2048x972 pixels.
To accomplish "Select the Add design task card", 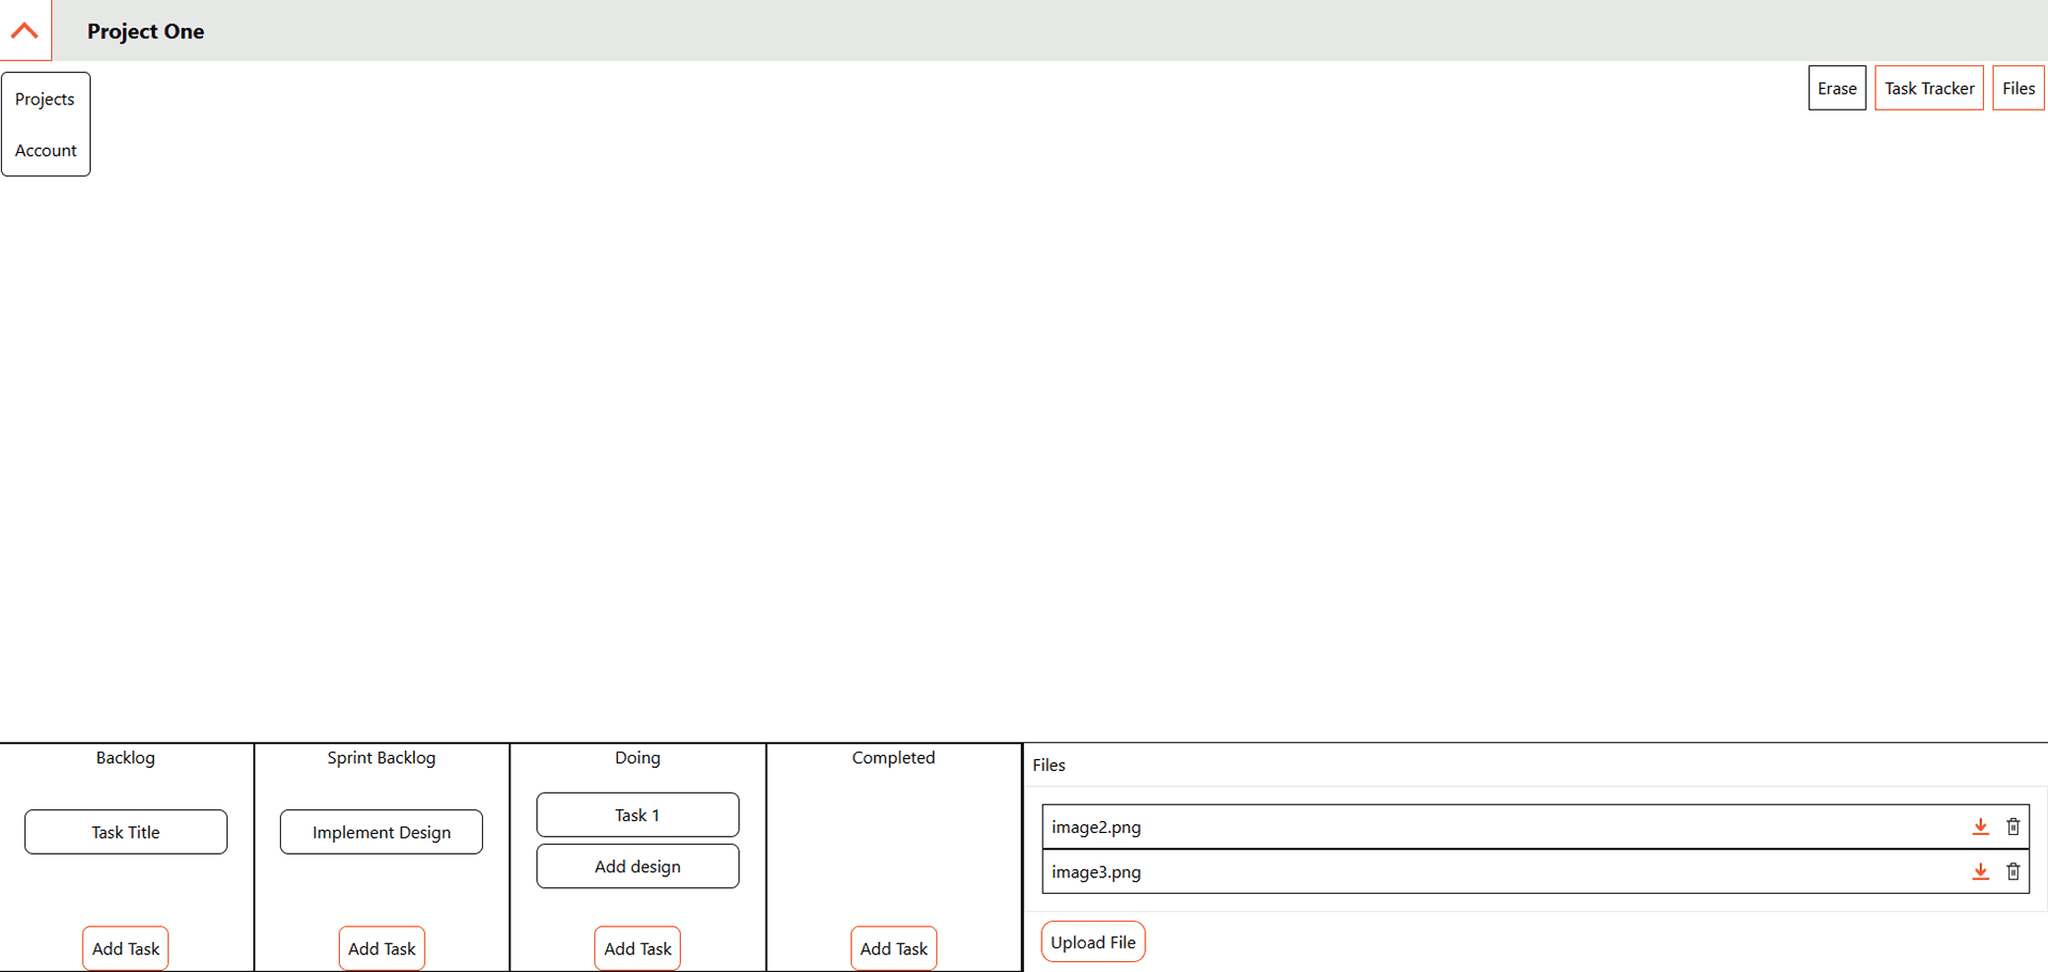I will (x=637, y=866).
